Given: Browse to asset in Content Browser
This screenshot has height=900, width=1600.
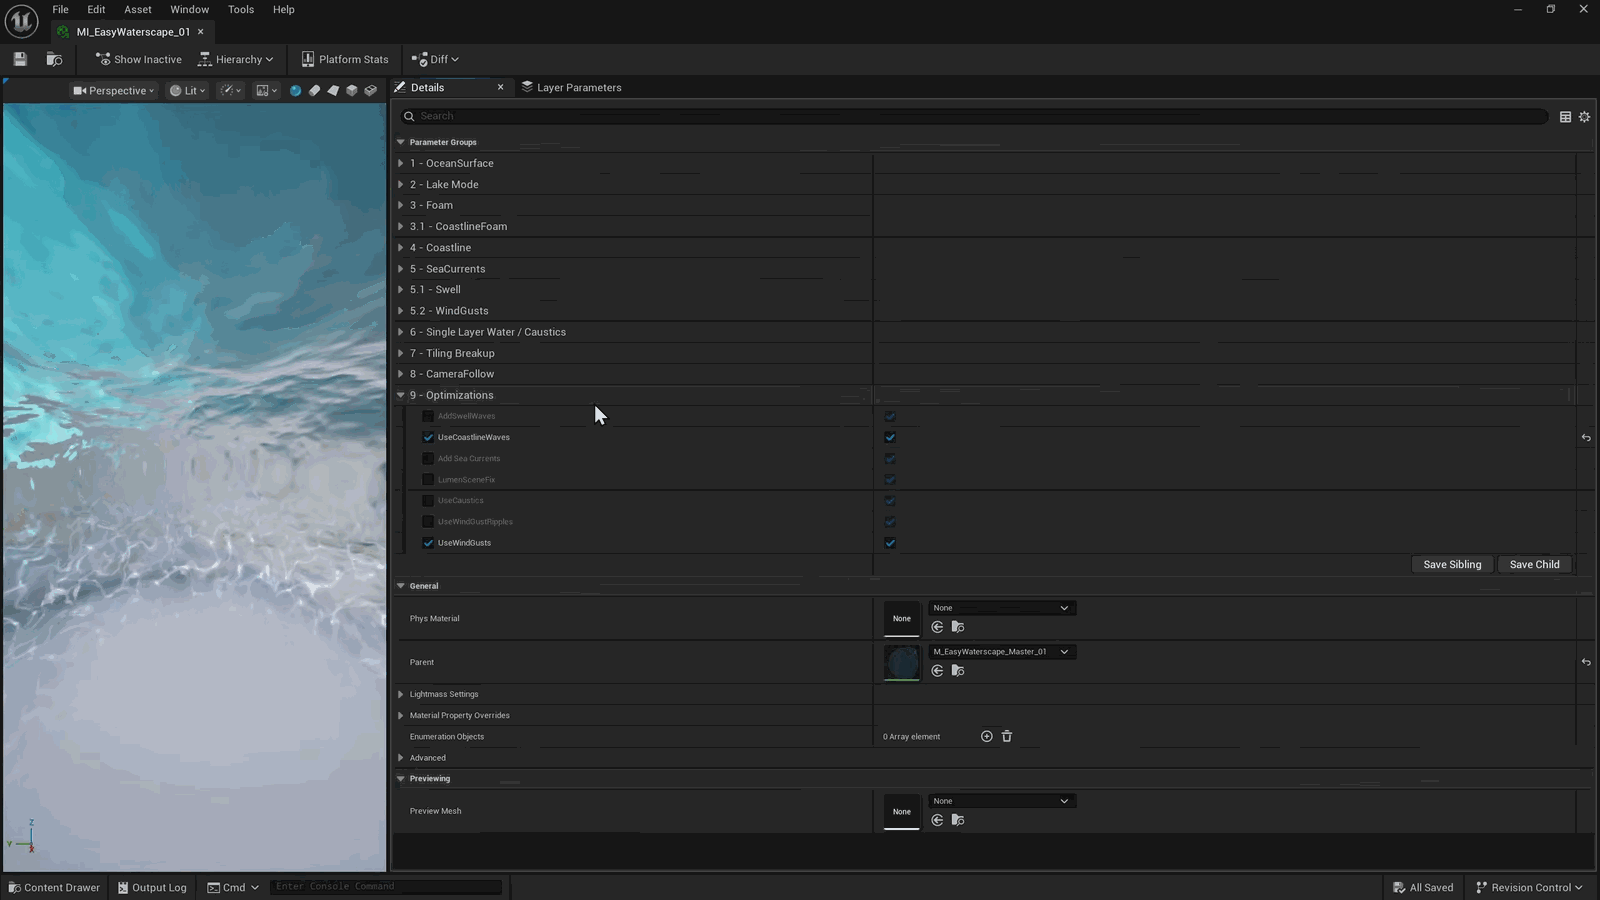Looking at the screenshot, I should coord(54,59).
